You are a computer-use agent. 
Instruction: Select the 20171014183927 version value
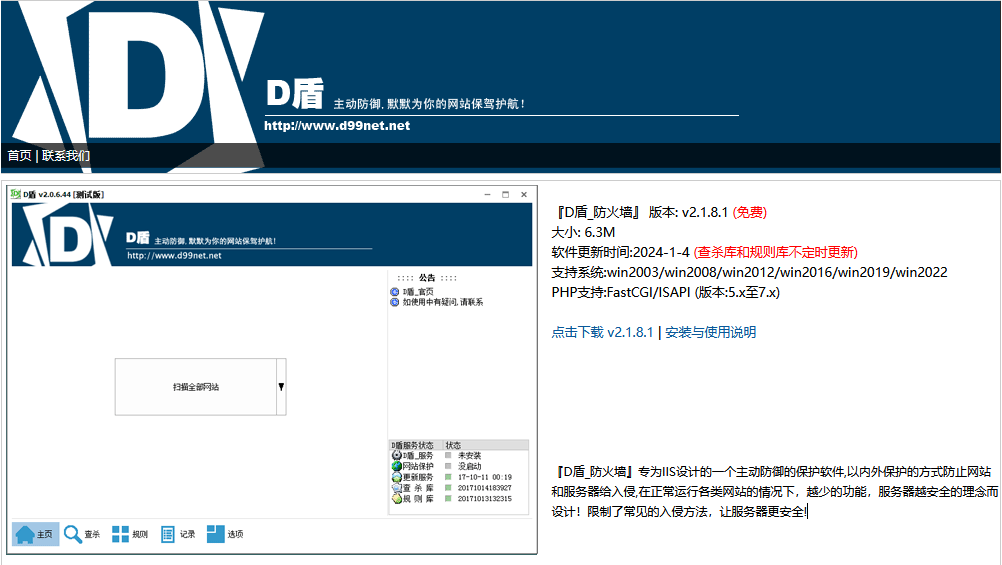click(484, 488)
